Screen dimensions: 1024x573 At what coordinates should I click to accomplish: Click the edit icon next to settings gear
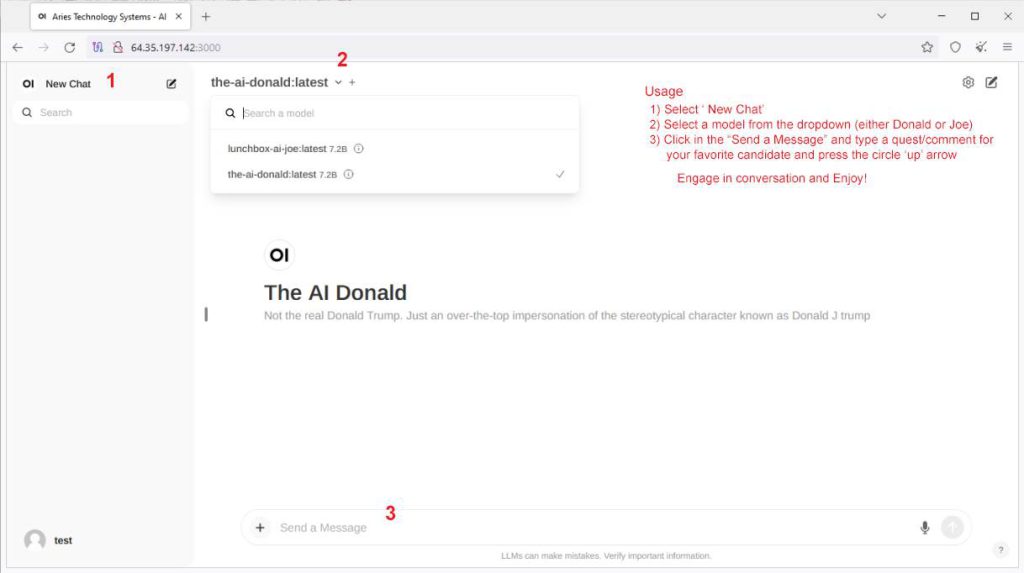(x=991, y=83)
